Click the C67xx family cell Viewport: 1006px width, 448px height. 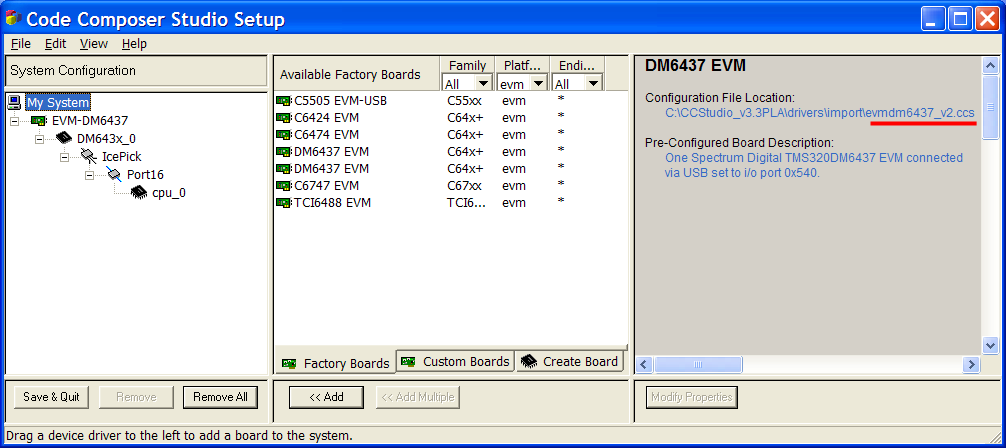[465, 185]
